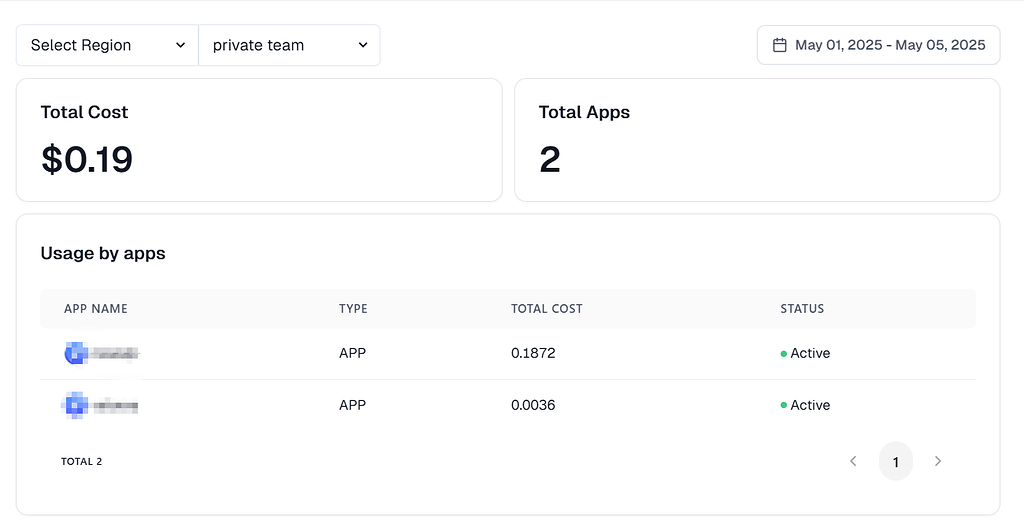The height and width of the screenshot is (523, 1024).
Task: Click the Total Cost card title
Action: coord(84,112)
